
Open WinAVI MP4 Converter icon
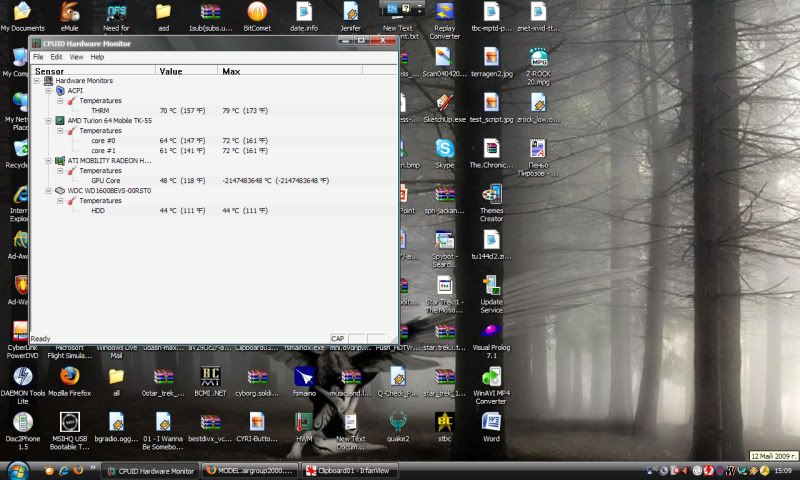pos(491,378)
